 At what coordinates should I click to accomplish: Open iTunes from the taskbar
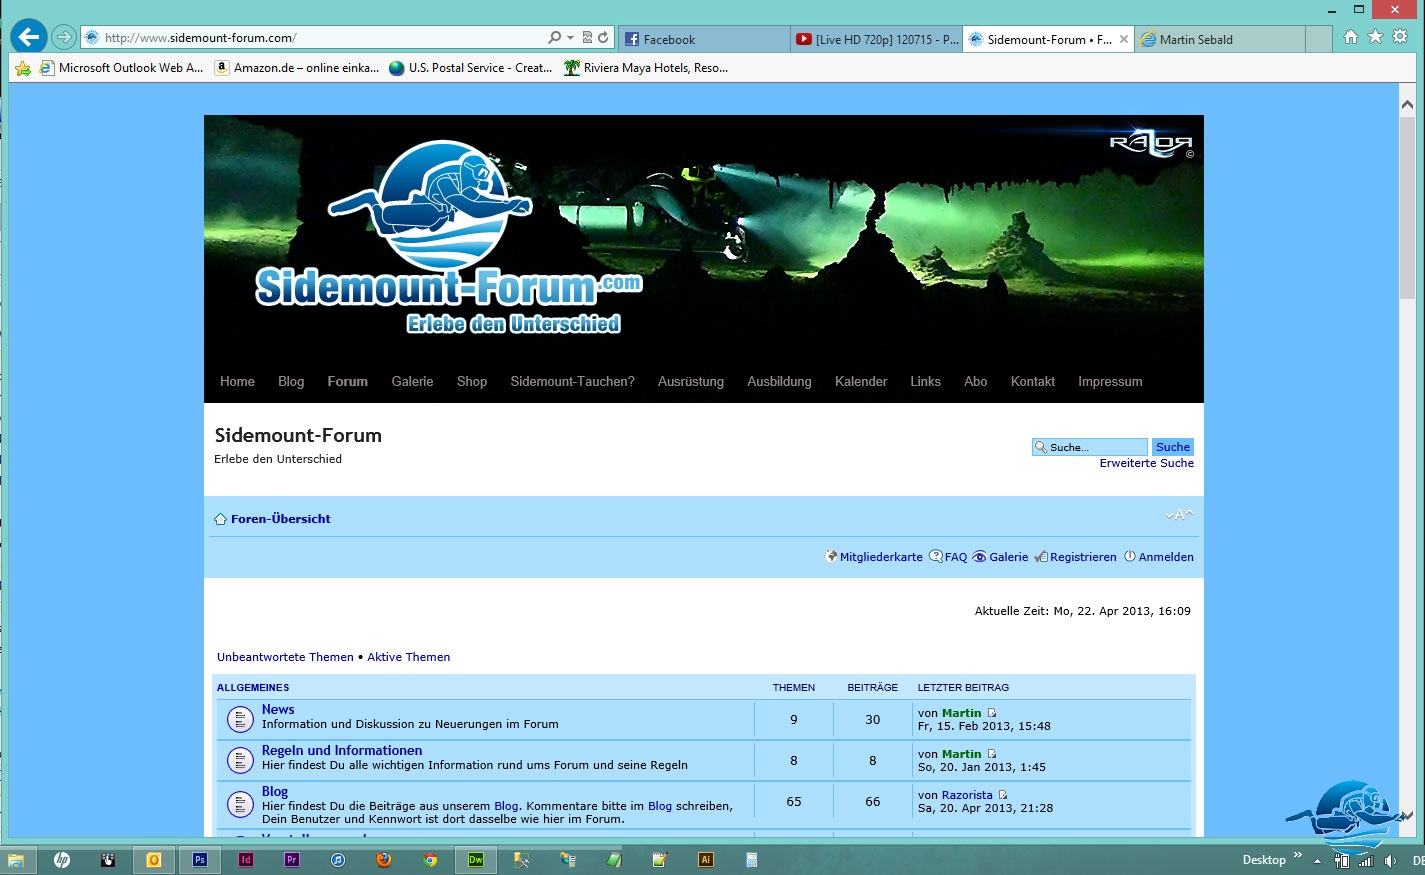[338, 860]
